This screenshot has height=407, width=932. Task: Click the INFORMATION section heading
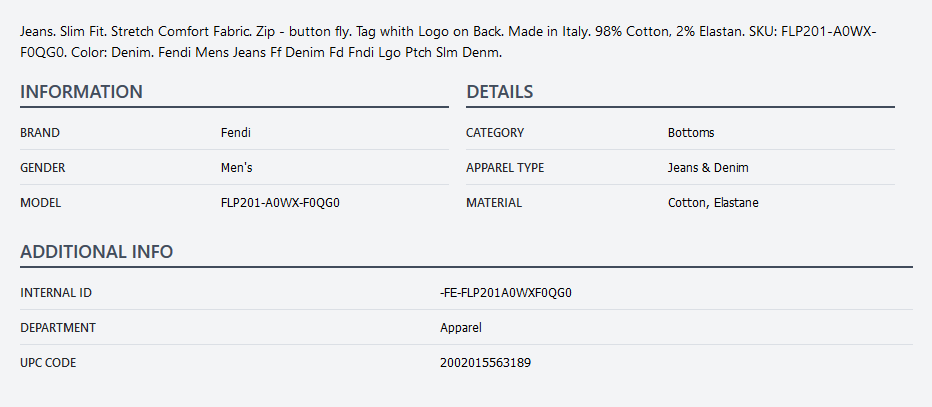(x=82, y=92)
